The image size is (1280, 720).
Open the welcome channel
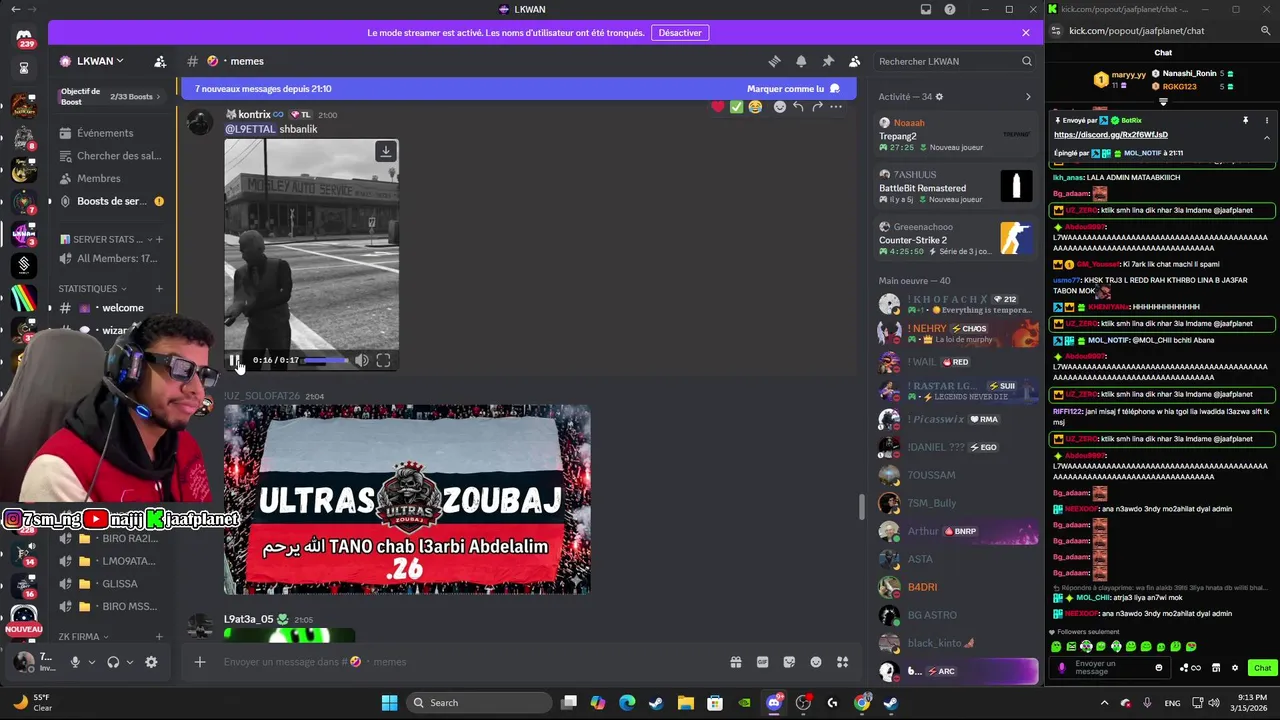point(112,308)
